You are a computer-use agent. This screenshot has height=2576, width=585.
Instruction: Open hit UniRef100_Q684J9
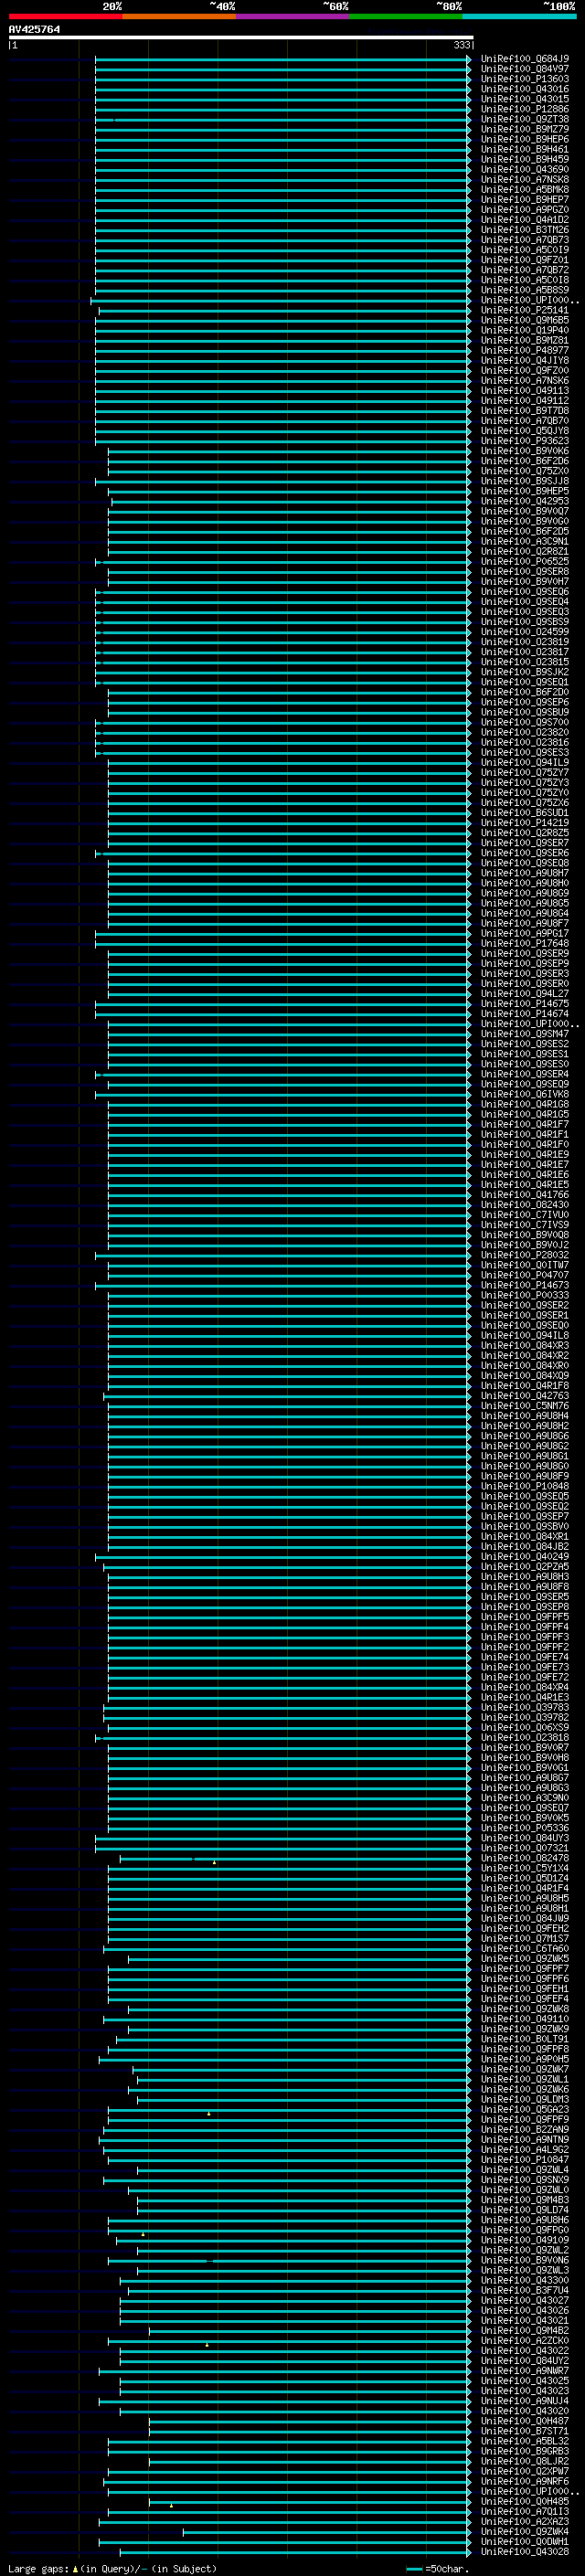(525, 59)
